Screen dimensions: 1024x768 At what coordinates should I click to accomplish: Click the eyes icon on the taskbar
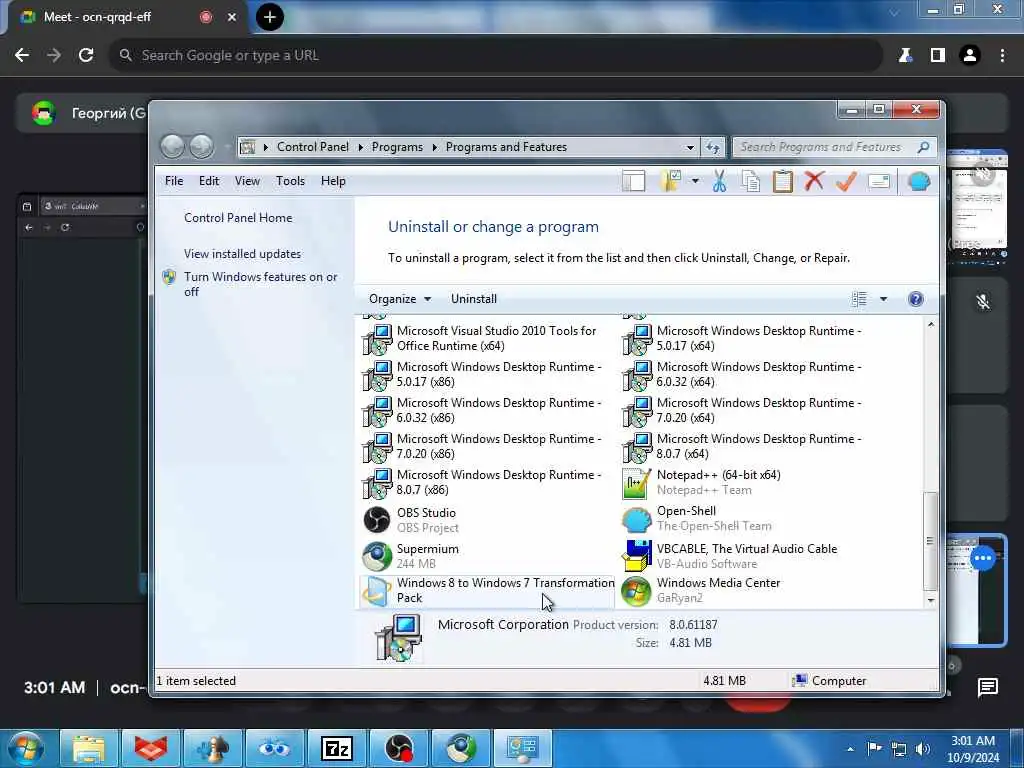(274, 748)
